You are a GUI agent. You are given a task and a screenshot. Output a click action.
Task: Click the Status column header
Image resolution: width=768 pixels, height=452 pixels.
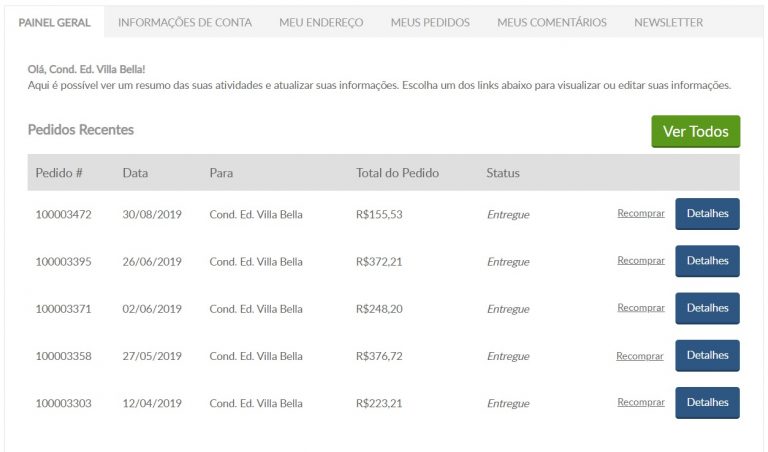503,173
